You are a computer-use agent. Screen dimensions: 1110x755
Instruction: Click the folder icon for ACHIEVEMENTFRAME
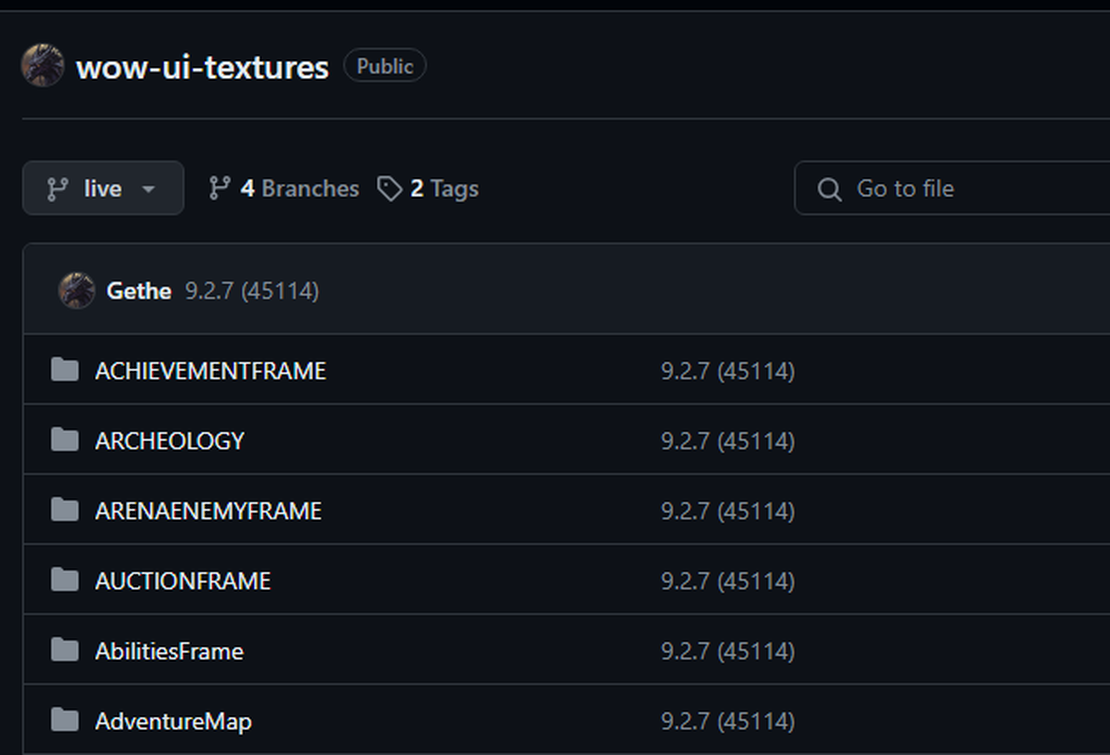coord(65,371)
